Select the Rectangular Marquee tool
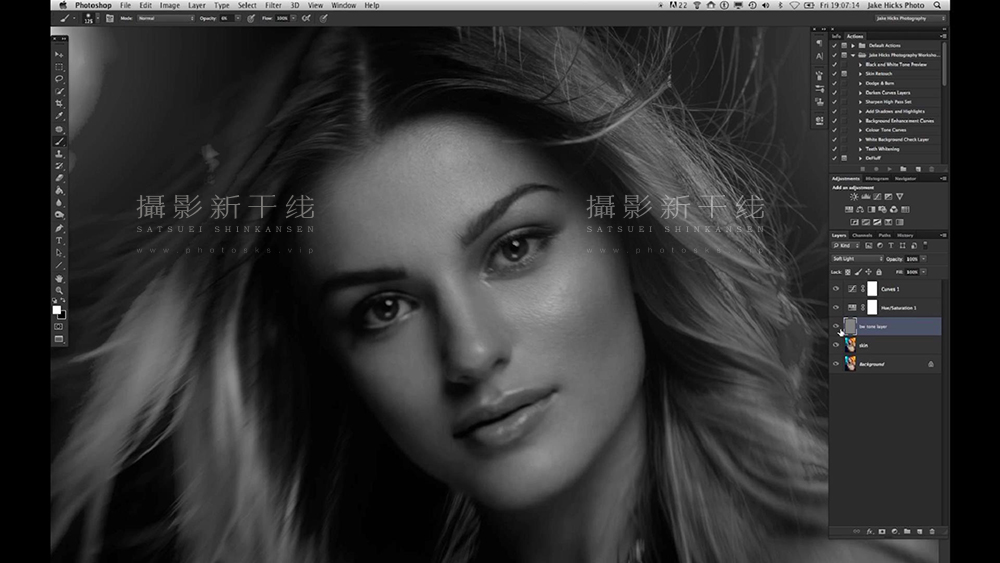The width and height of the screenshot is (1000, 563). point(59,66)
